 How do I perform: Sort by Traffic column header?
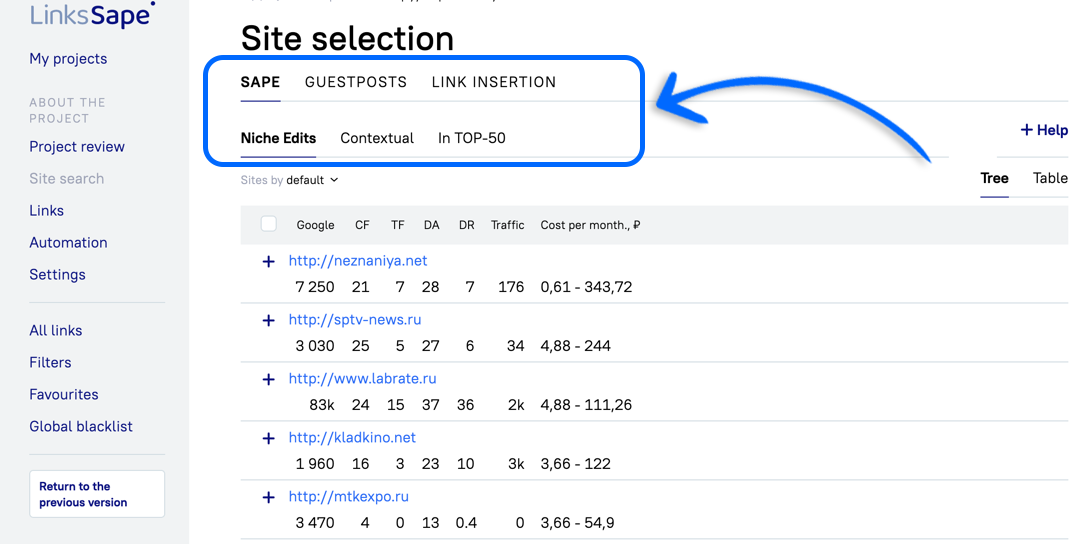point(508,225)
